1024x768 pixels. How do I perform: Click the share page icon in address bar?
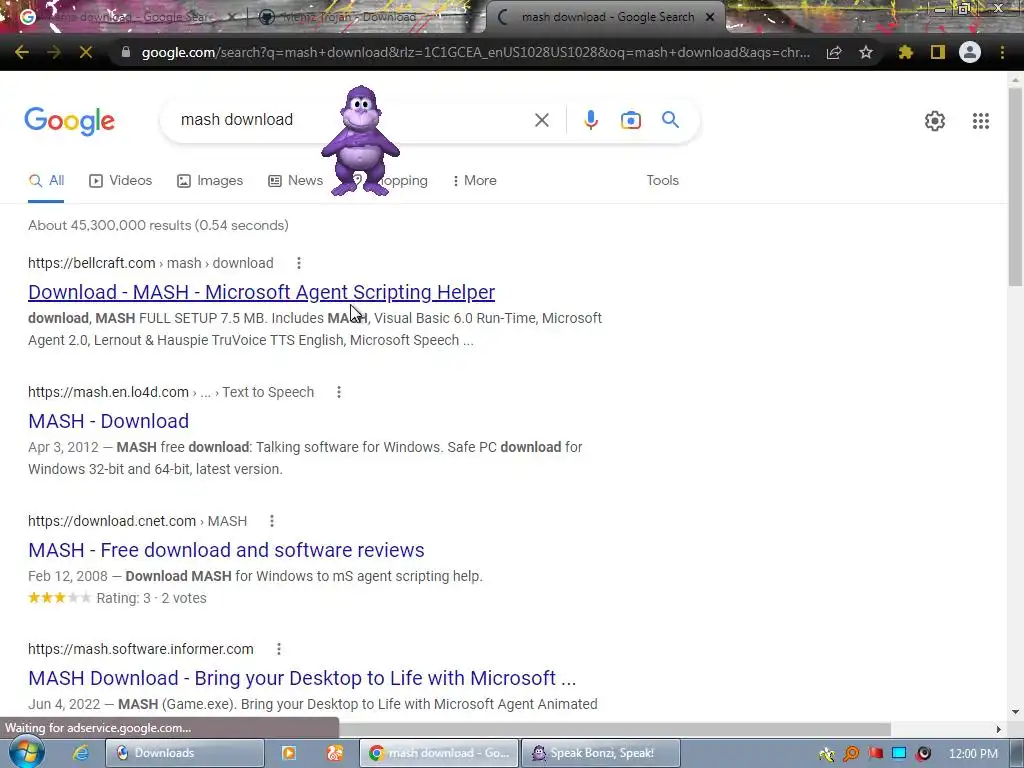coord(834,52)
